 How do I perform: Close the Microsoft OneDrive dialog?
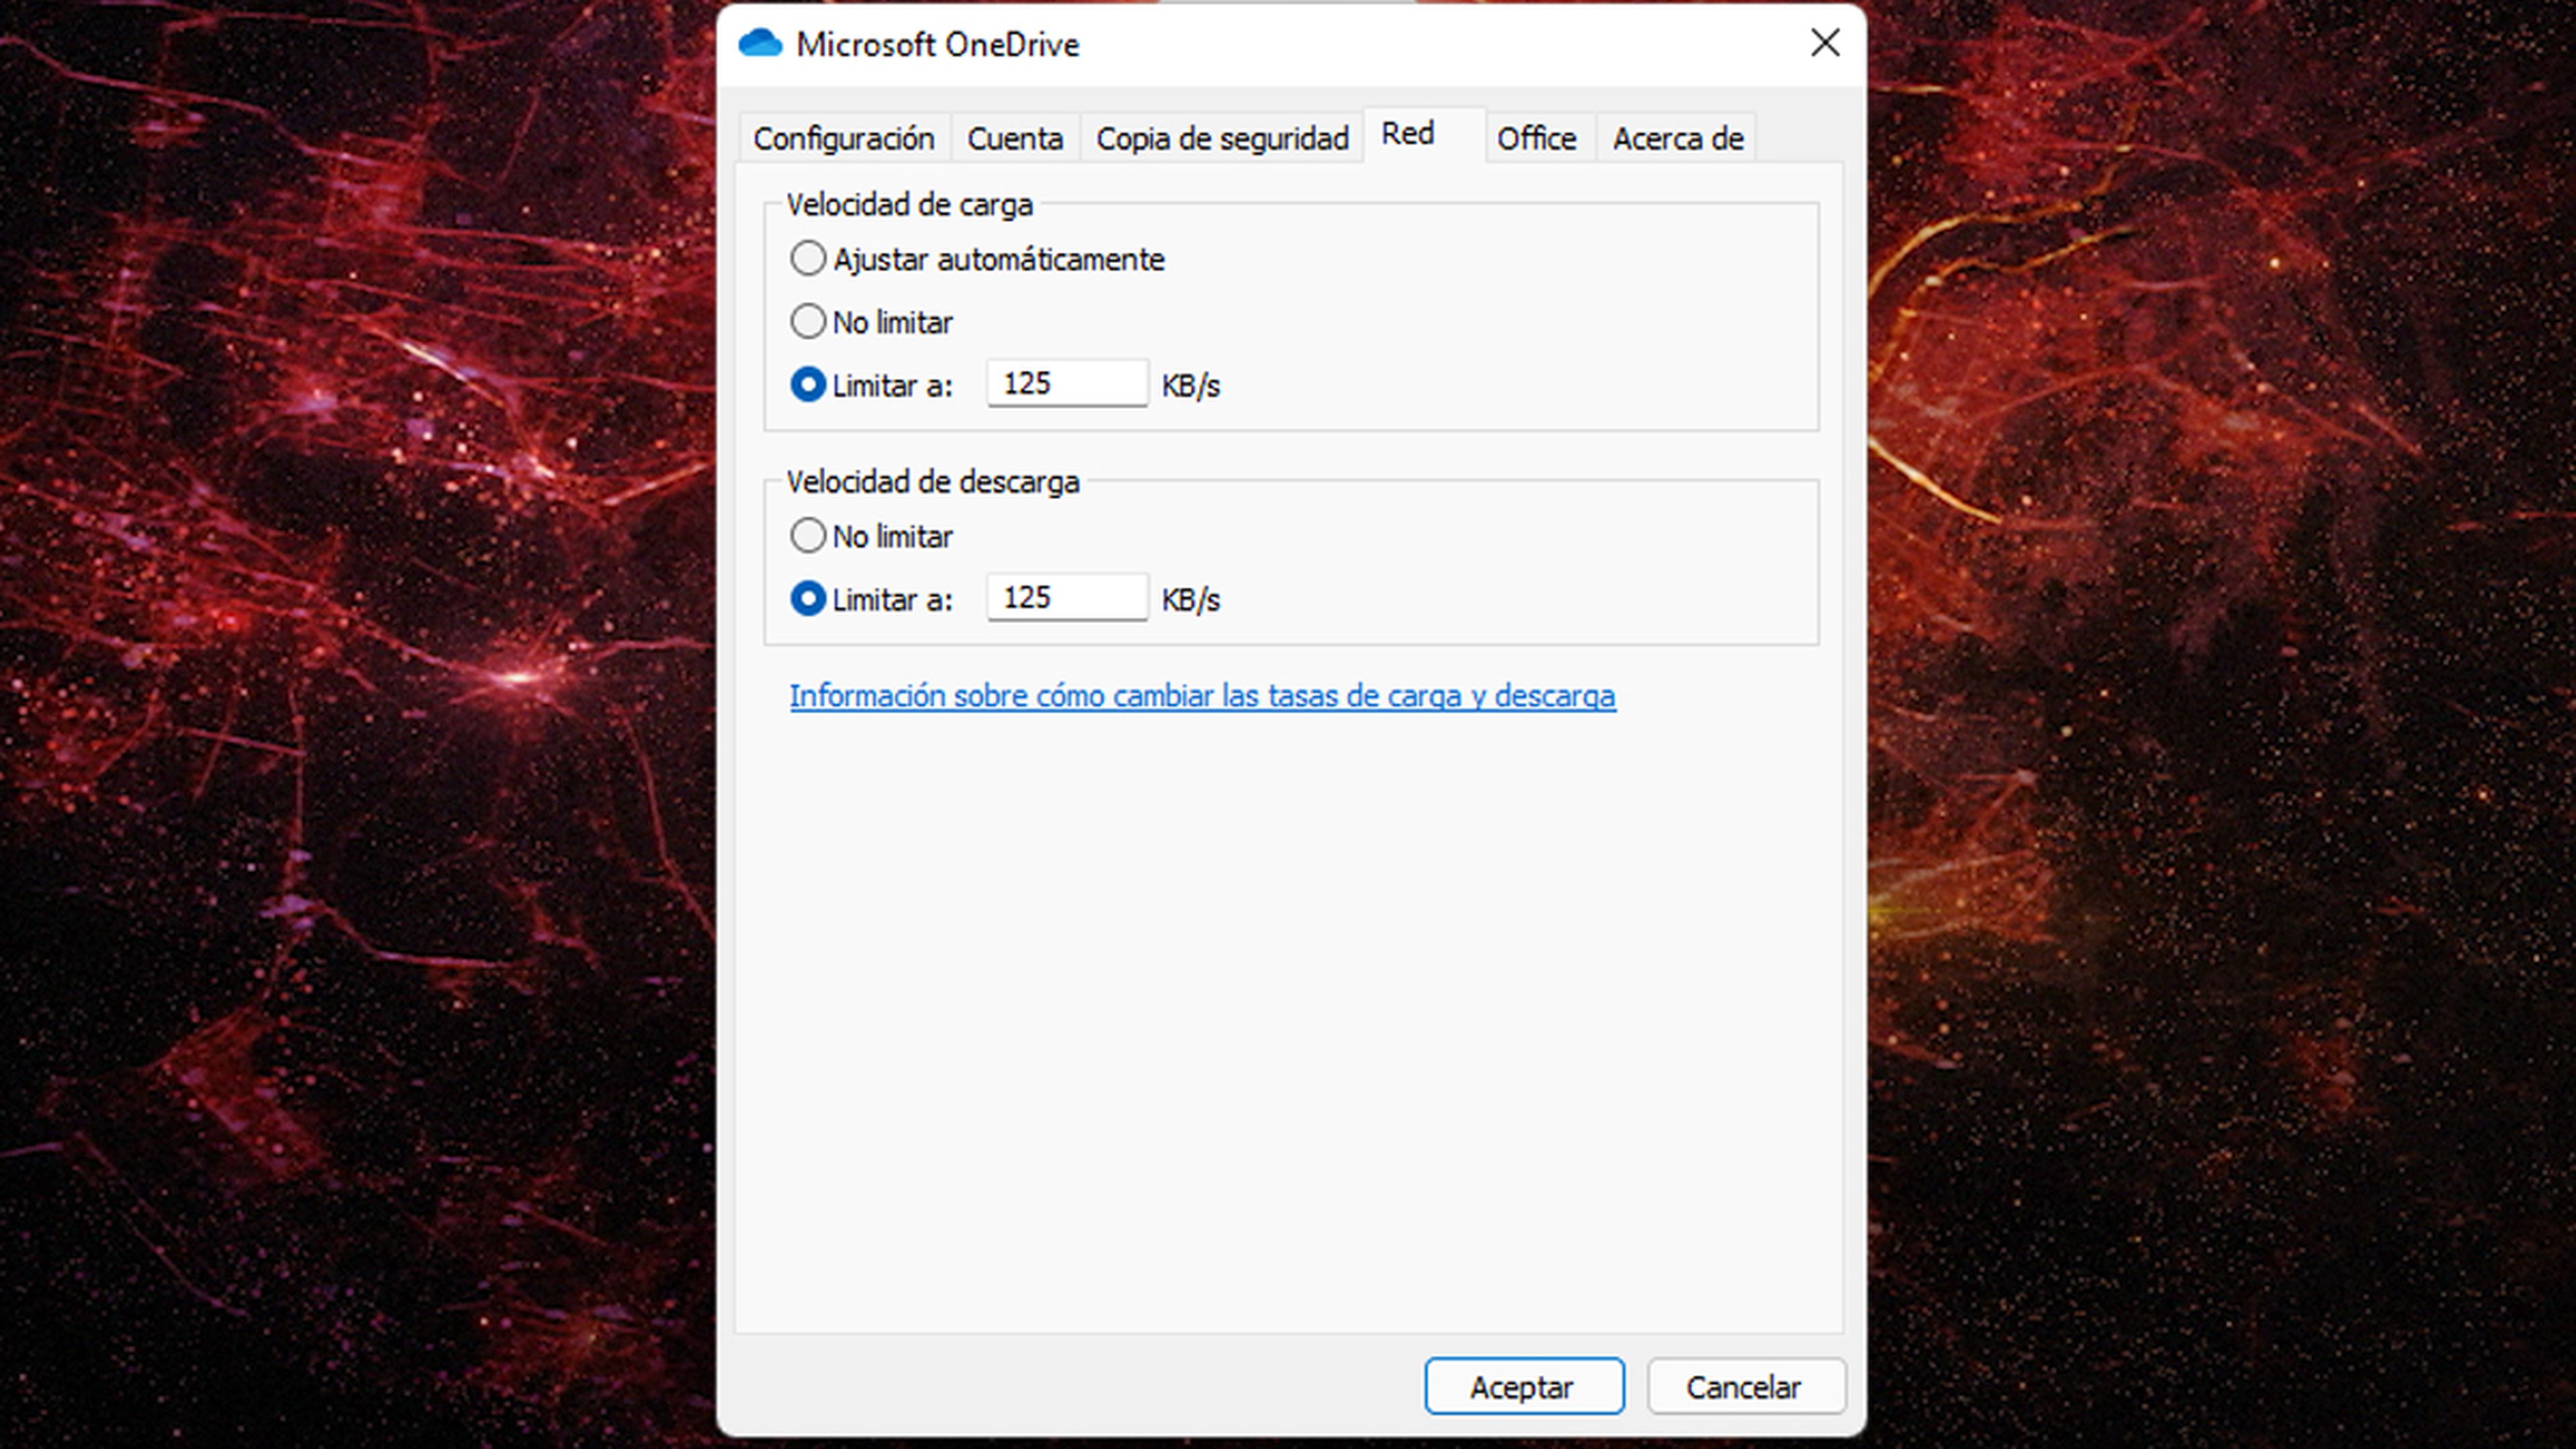(1825, 43)
